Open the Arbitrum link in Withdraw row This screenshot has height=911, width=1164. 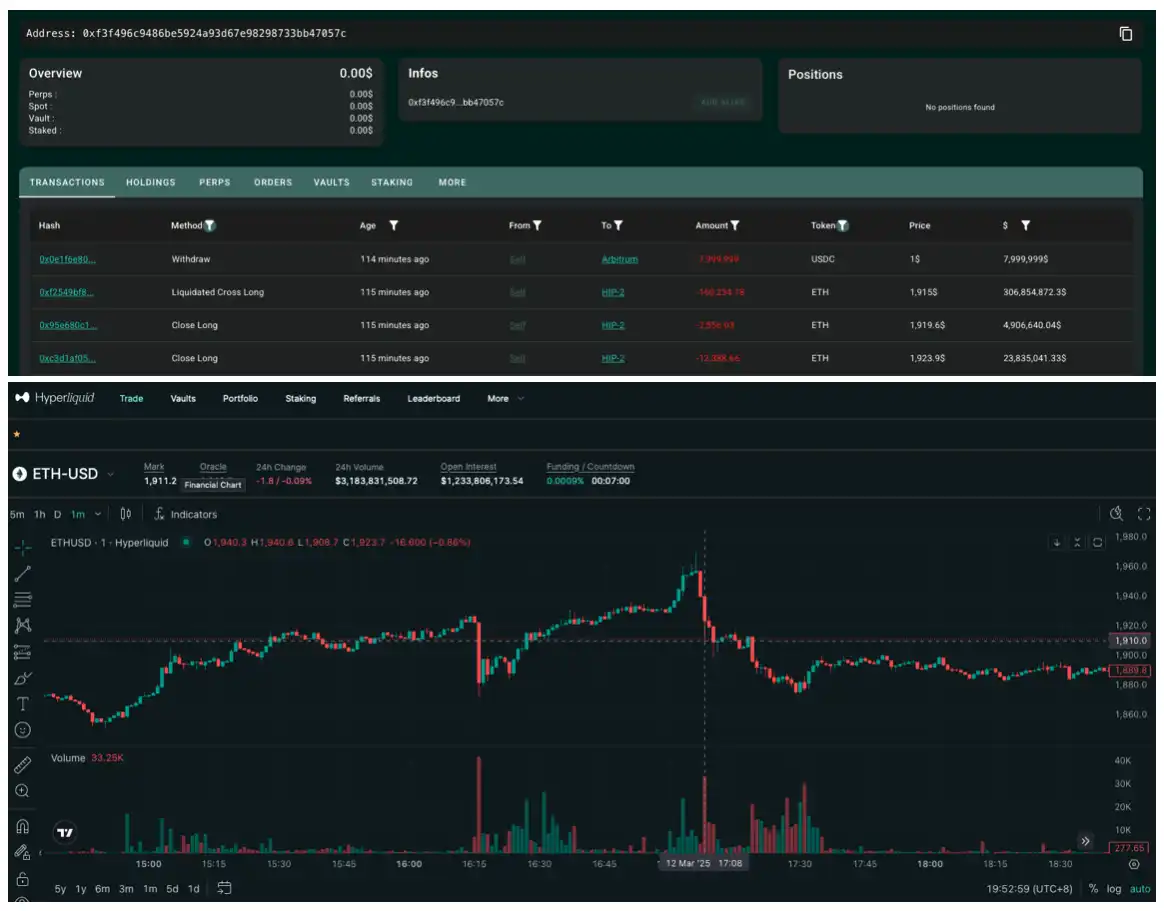[619, 259]
